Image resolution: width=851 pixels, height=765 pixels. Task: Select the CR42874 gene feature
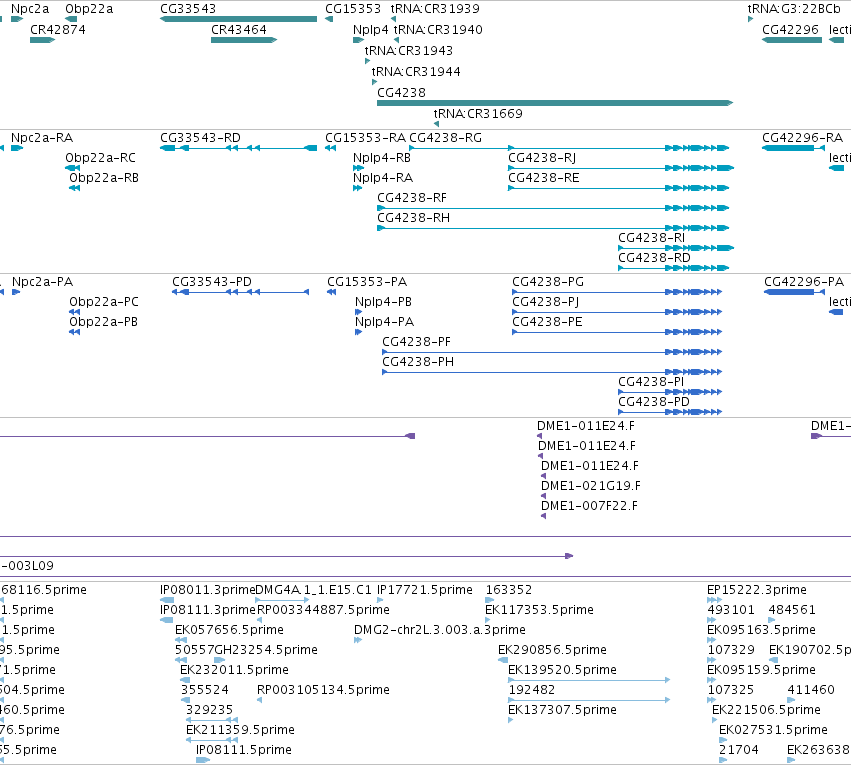click(x=42, y=40)
